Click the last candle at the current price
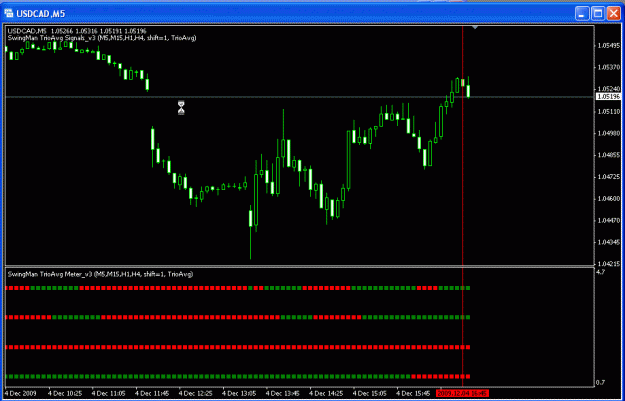625x401 pixels. pyautogui.click(x=468, y=87)
